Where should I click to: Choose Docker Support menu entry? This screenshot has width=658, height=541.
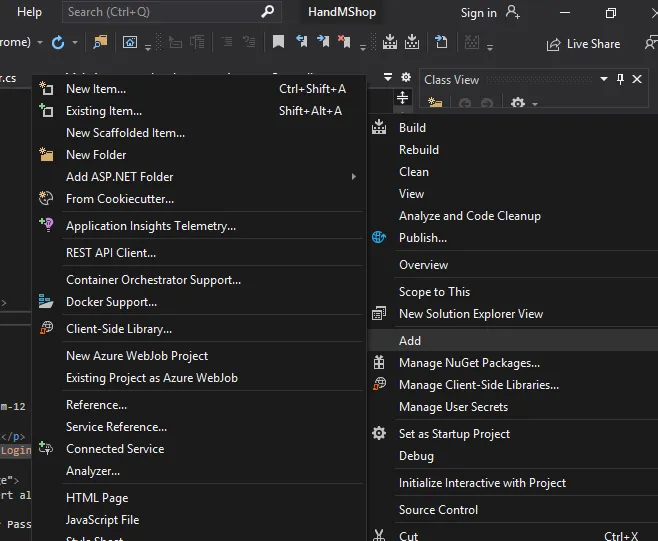coord(111,302)
